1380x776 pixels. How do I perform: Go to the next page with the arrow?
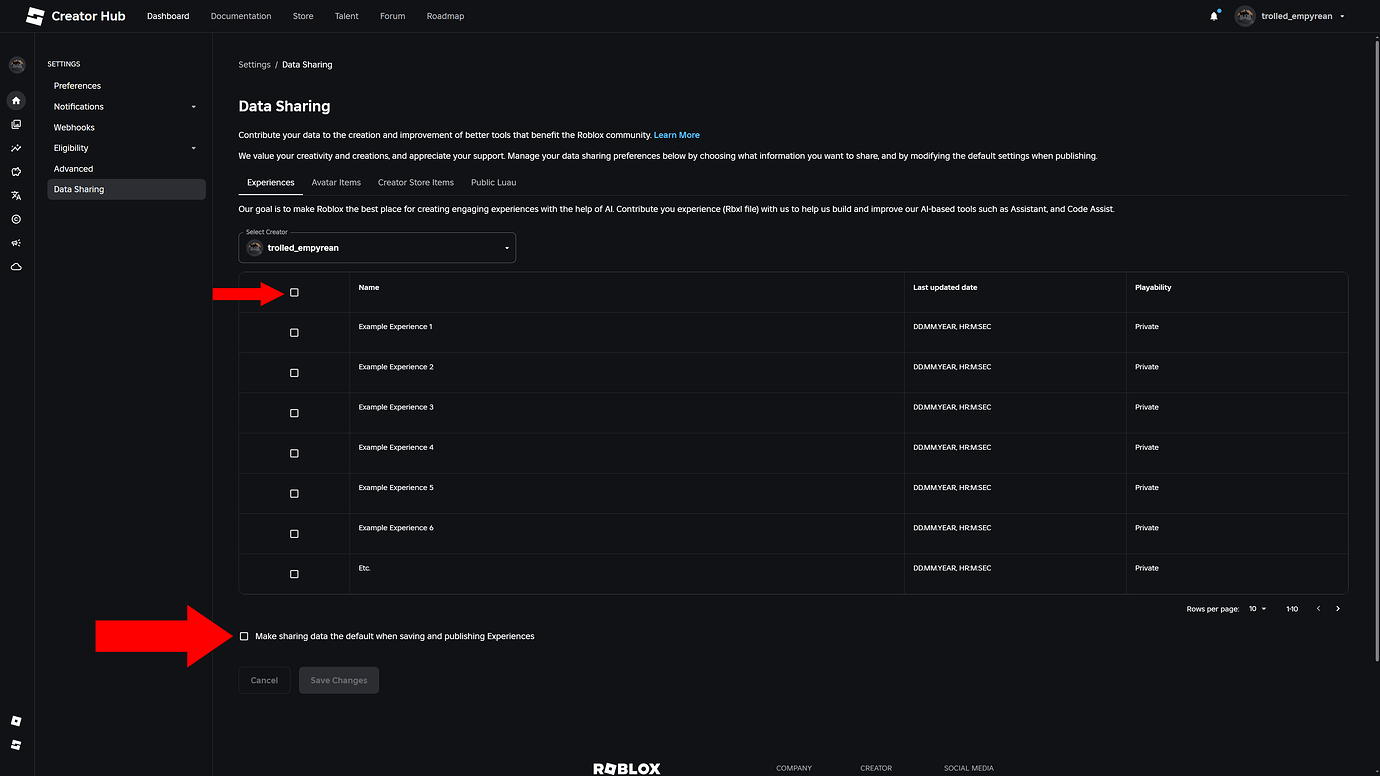pyautogui.click(x=1338, y=608)
